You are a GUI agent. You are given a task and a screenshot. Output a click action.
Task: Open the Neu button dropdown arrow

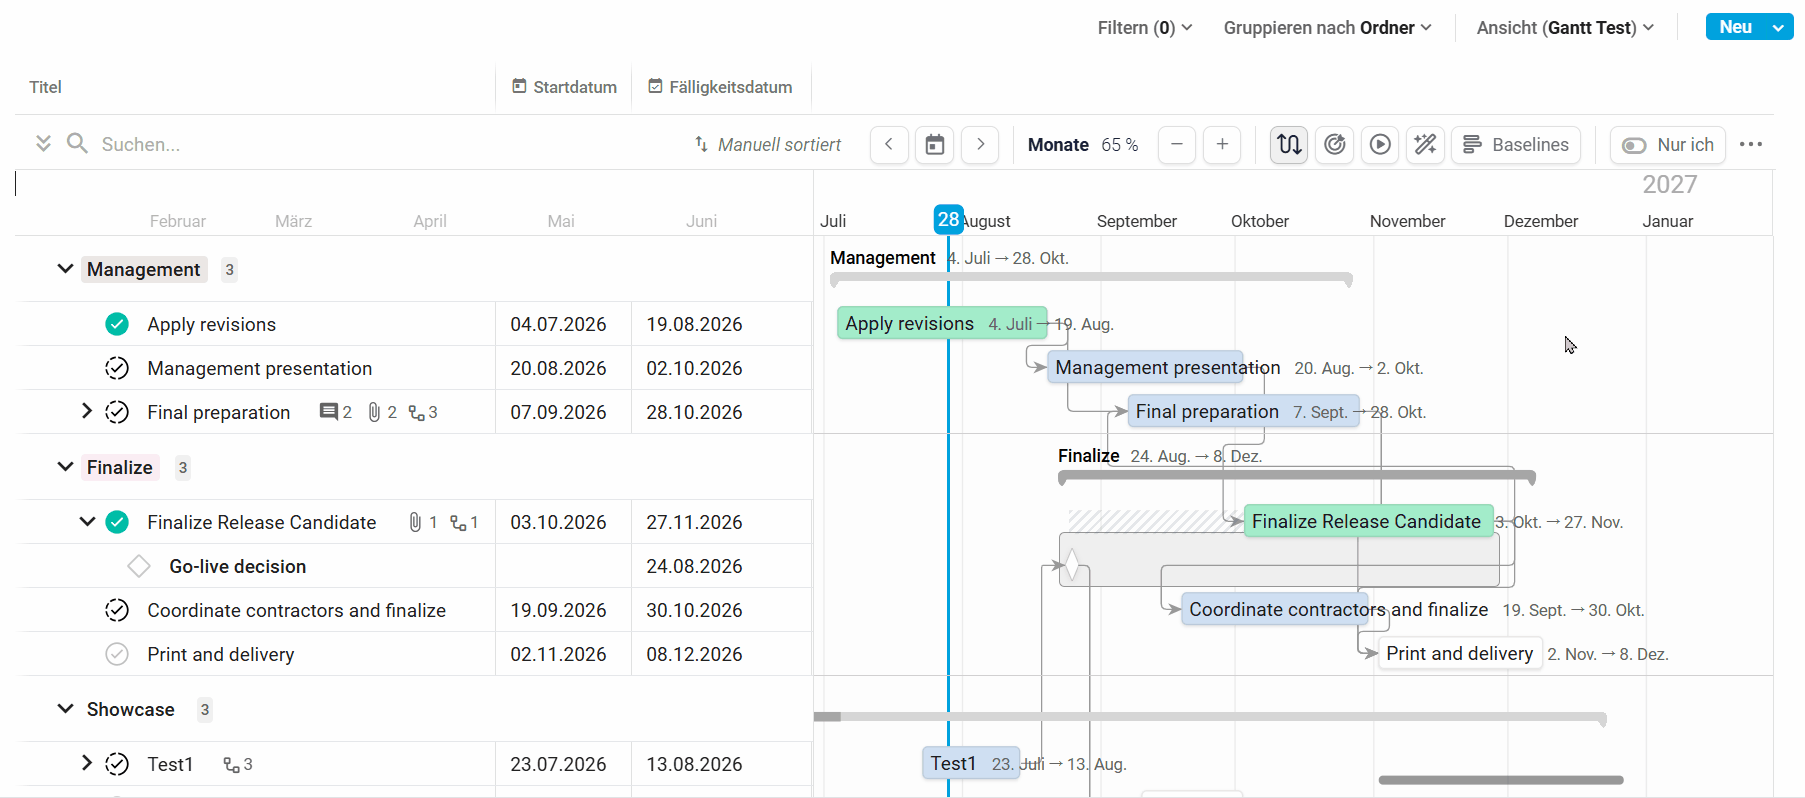tap(1779, 28)
